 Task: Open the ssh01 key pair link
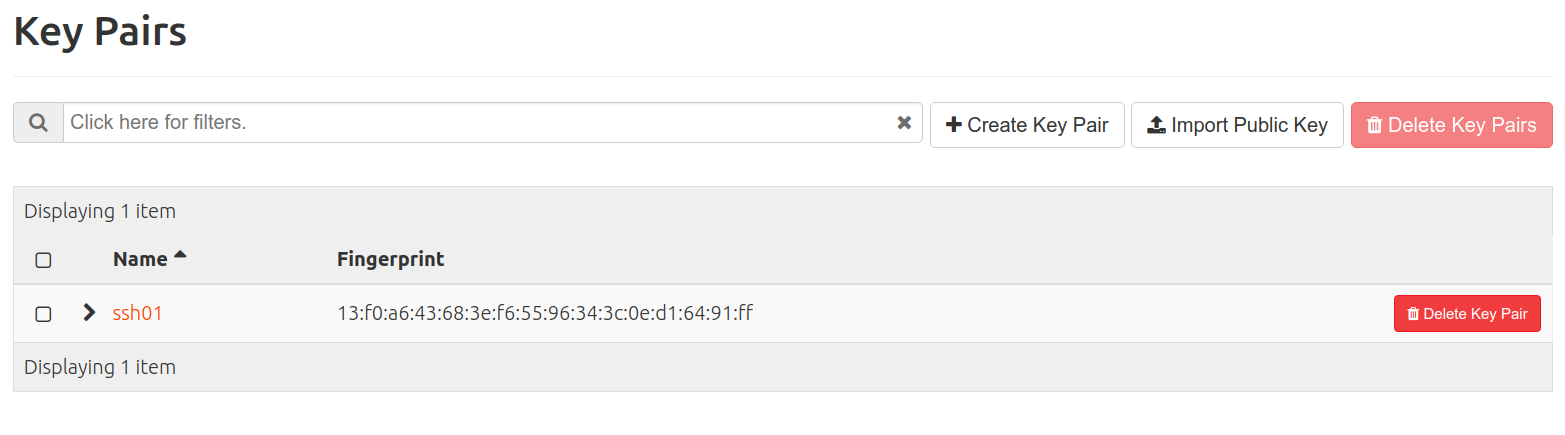tap(137, 313)
